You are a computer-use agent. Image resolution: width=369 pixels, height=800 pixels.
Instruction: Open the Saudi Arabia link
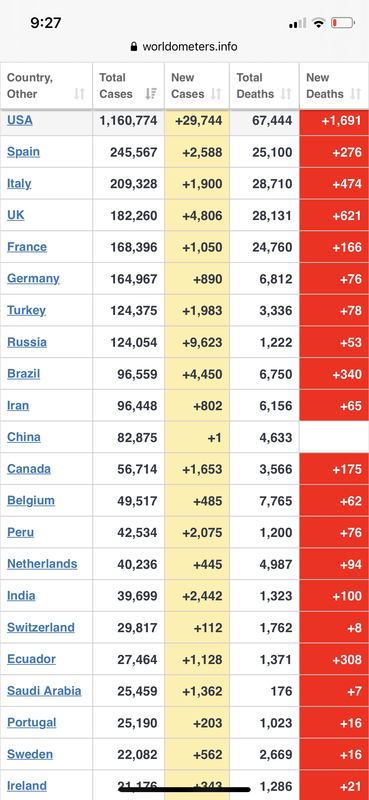44,691
